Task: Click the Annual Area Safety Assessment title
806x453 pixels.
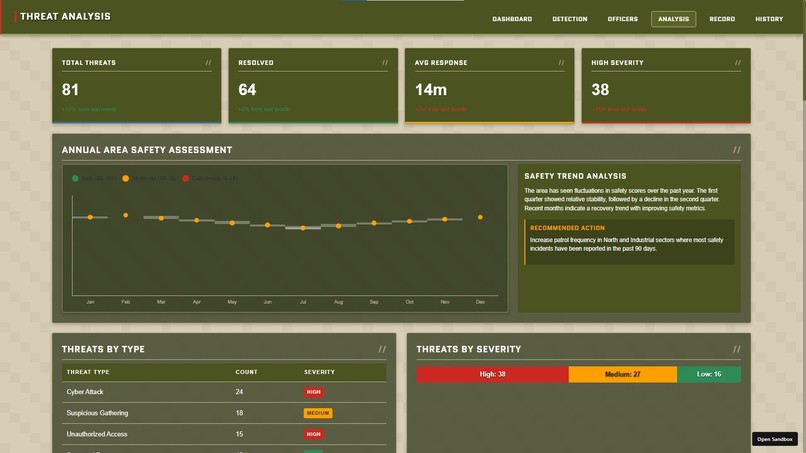Action: (x=147, y=150)
